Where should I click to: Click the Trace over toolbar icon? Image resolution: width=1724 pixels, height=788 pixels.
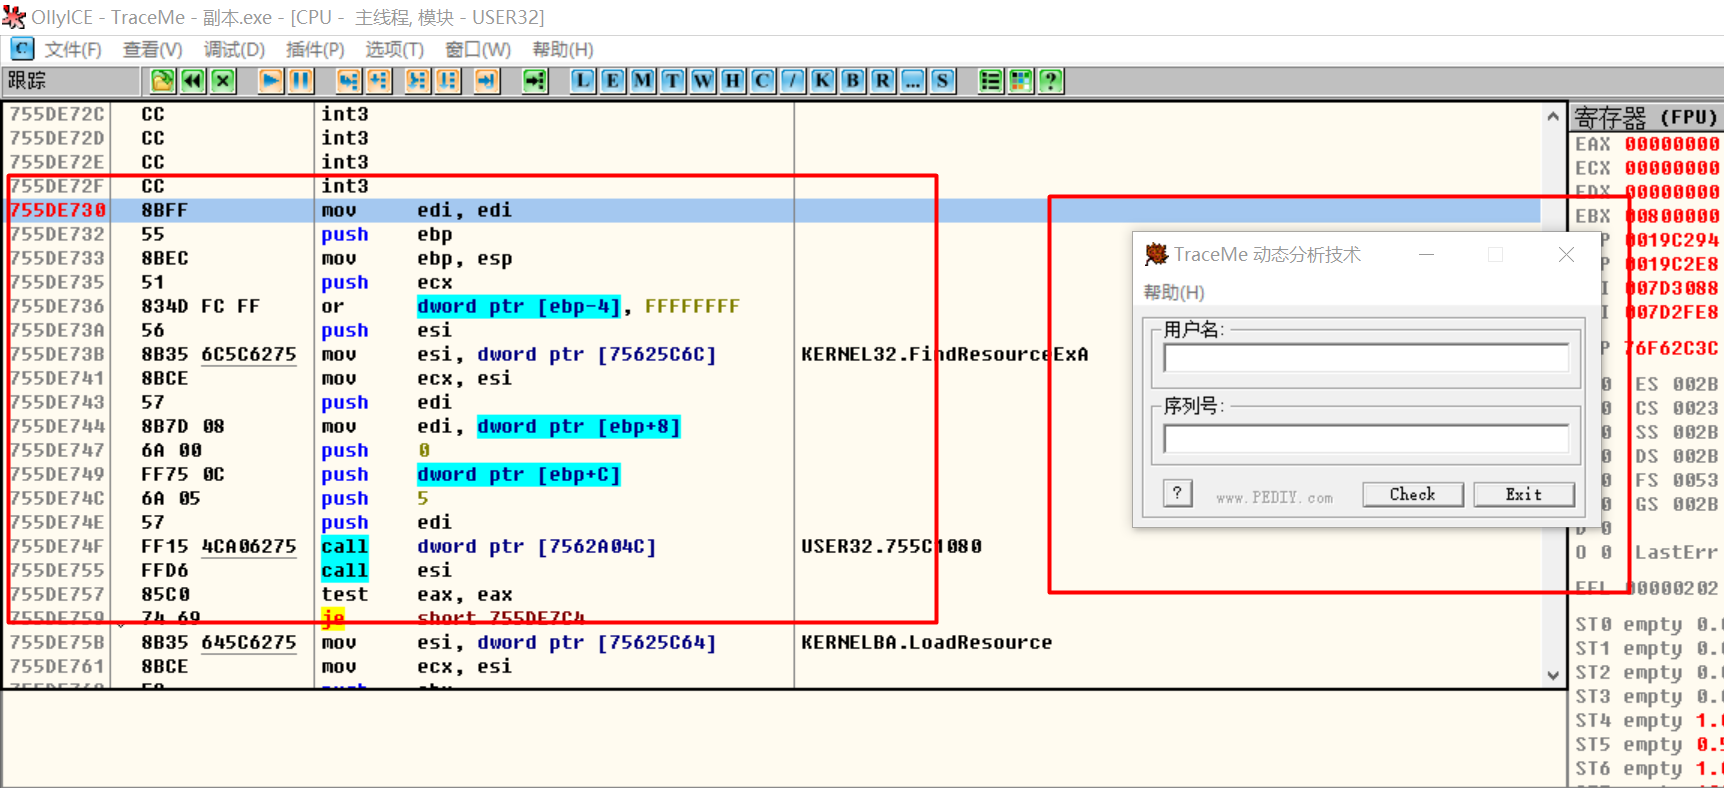pos(448,81)
